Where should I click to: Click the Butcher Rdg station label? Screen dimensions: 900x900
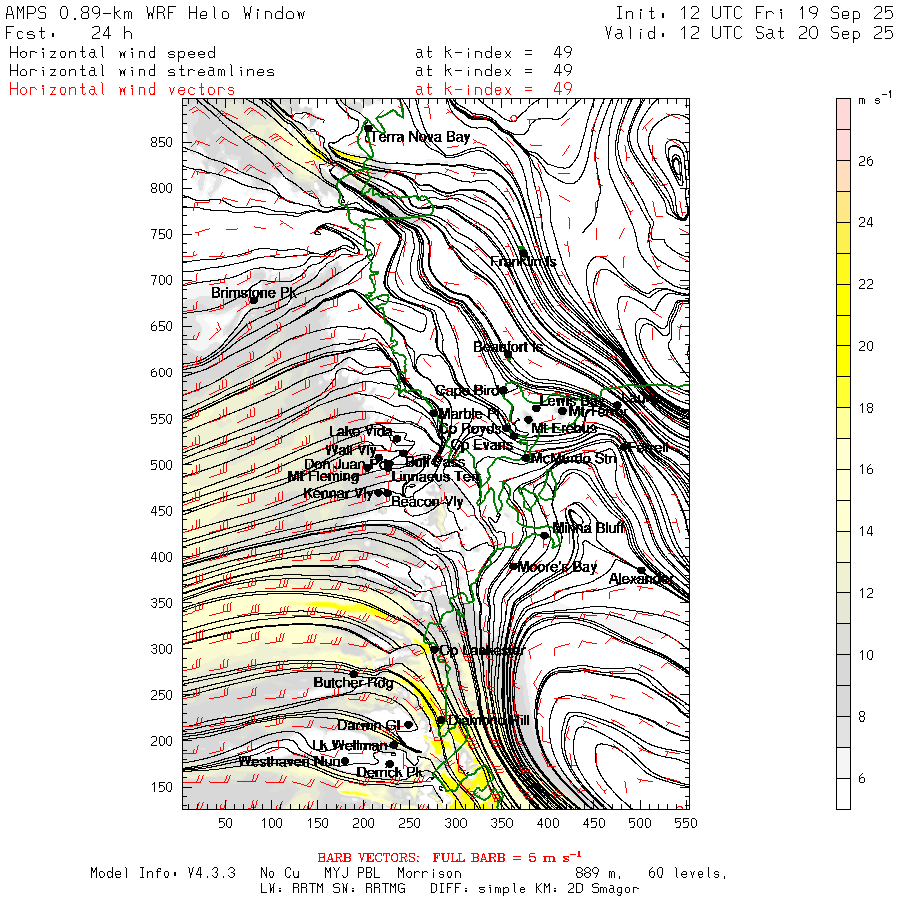354,682
